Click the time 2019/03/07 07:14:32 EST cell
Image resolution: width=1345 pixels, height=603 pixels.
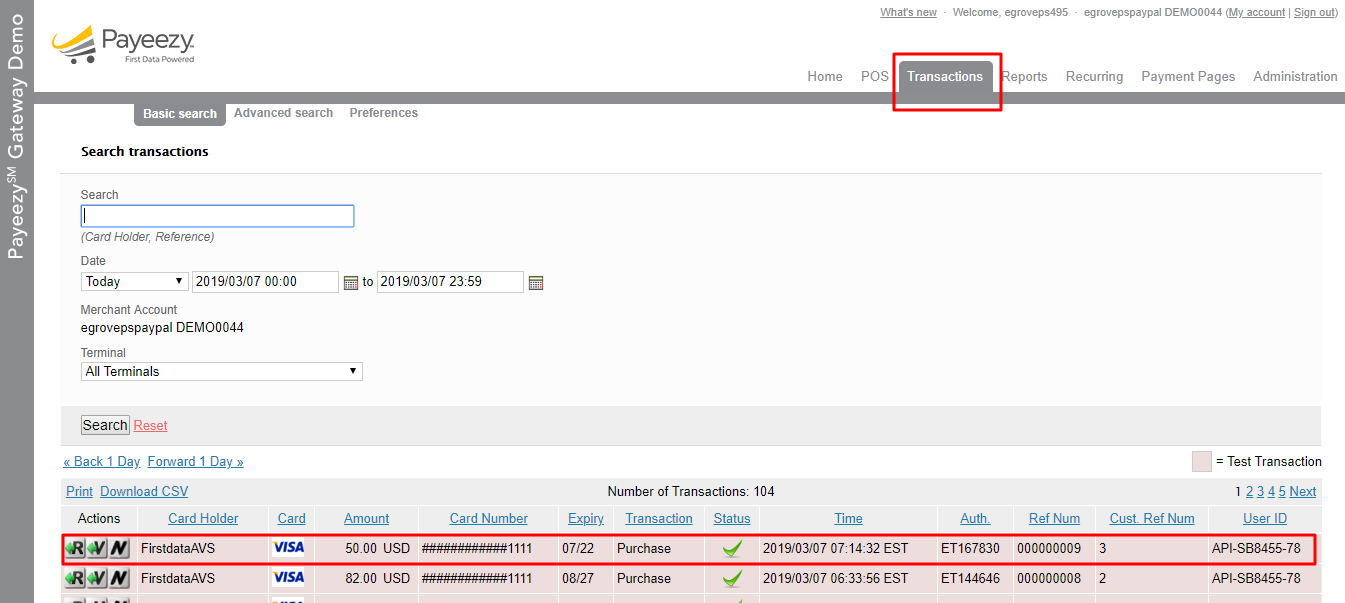click(x=835, y=548)
